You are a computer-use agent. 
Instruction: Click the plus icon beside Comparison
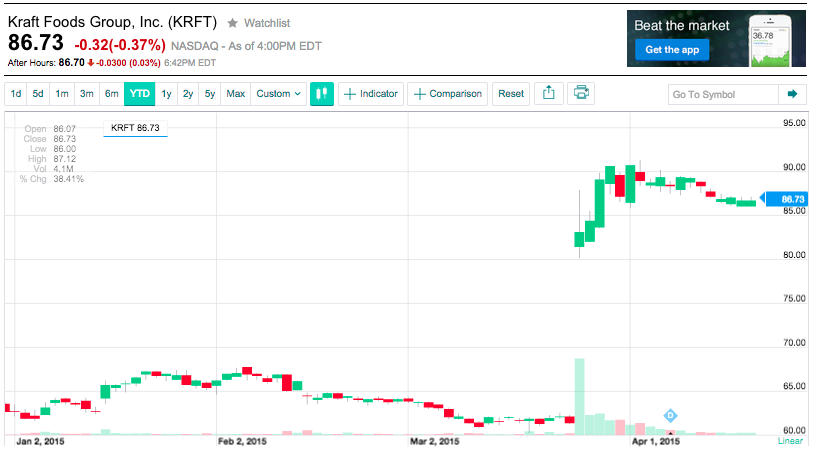[419, 94]
